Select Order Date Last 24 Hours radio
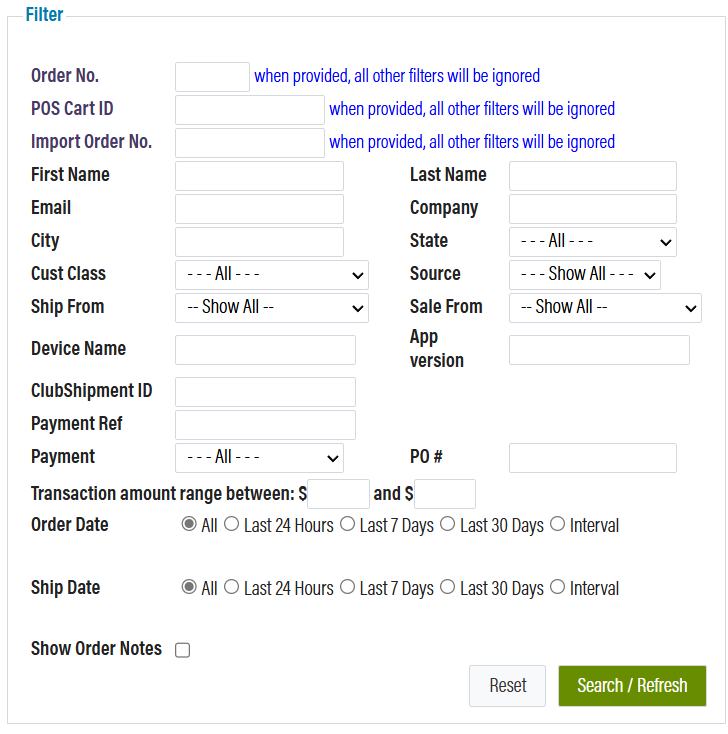728x734 pixels. click(x=231, y=524)
